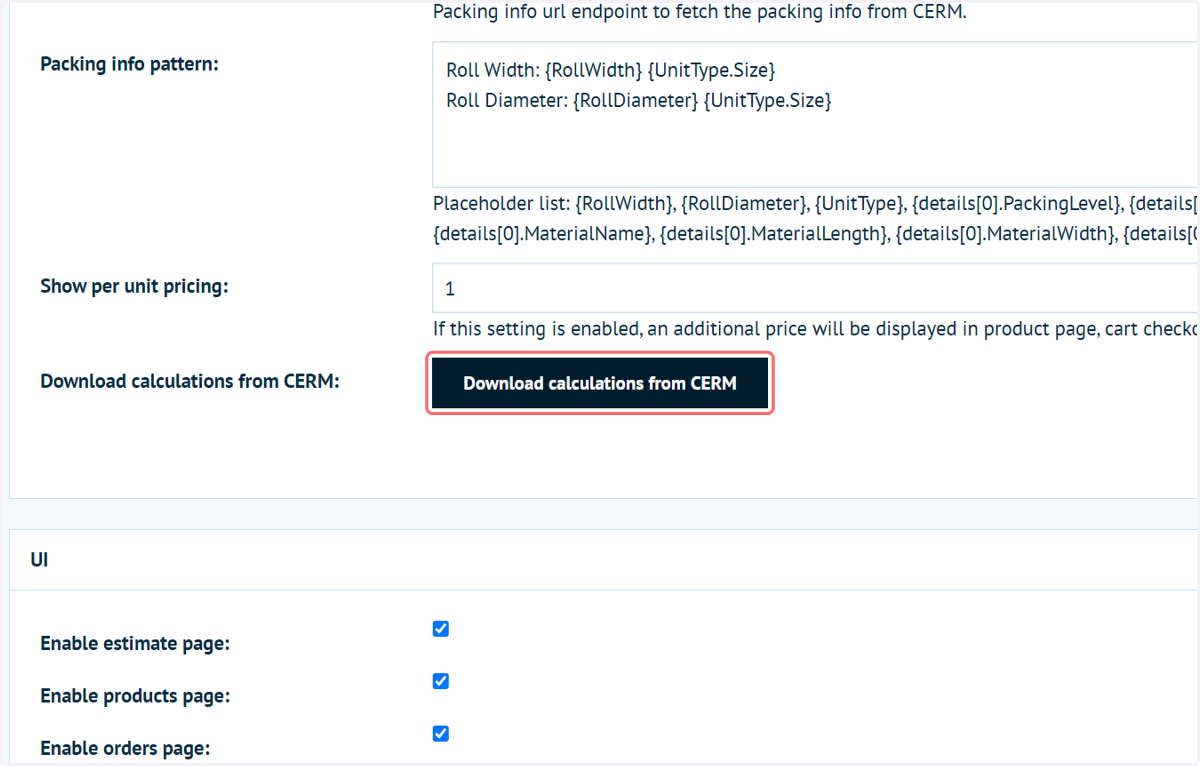Toggle the Enable estimate page checkbox
Image resolution: width=1200 pixels, height=766 pixels.
pyautogui.click(x=441, y=629)
